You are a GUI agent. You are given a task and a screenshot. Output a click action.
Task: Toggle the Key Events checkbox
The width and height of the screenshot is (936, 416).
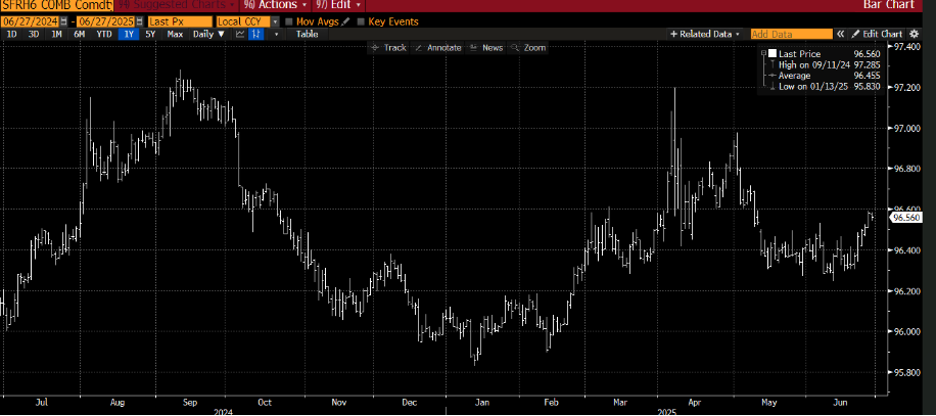(361, 21)
